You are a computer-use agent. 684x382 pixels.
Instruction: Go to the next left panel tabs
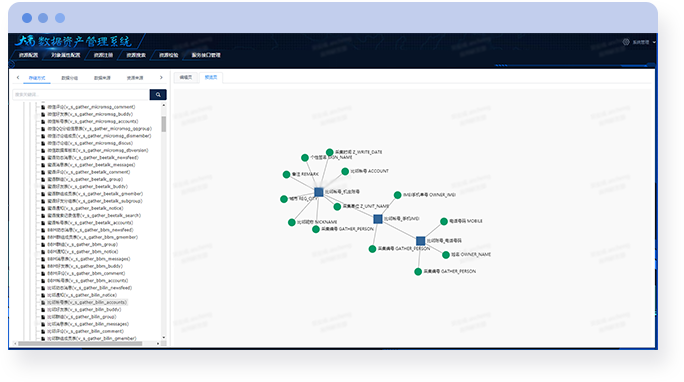pos(161,78)
